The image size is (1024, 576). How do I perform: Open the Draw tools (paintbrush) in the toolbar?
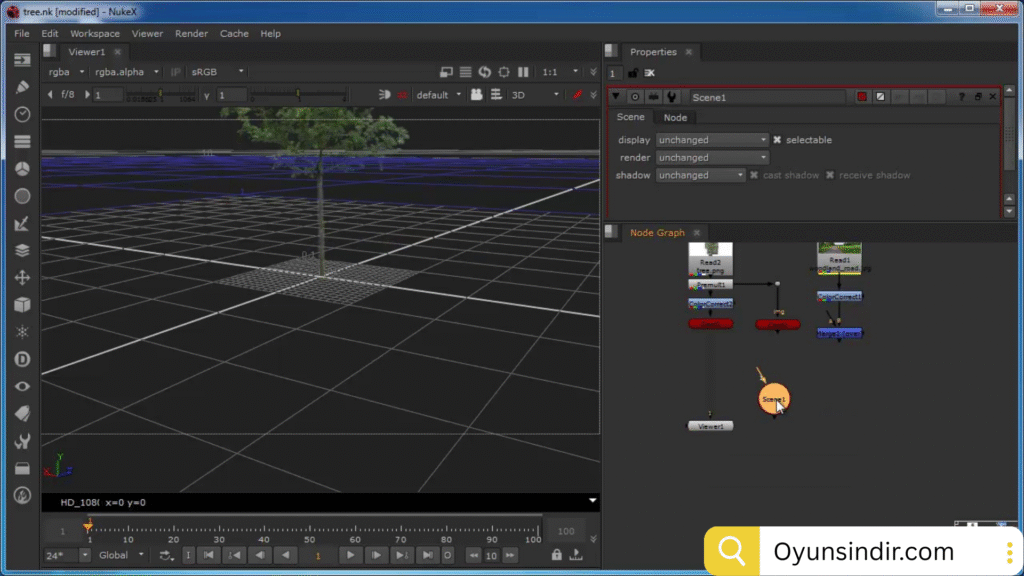pyautogui.click(x=22, y=87)
